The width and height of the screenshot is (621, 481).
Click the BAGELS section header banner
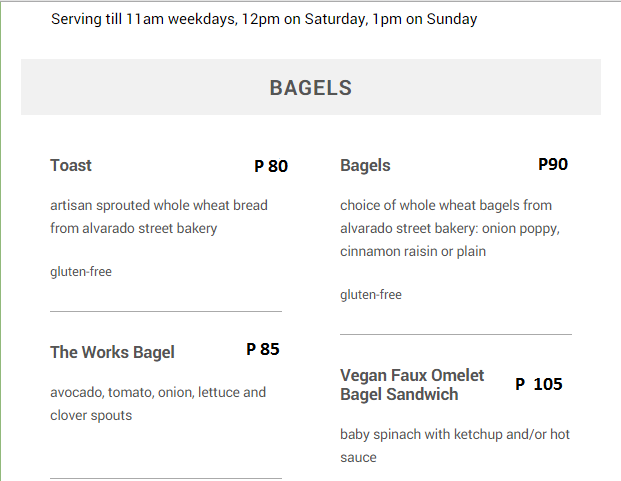pos(310,88)
